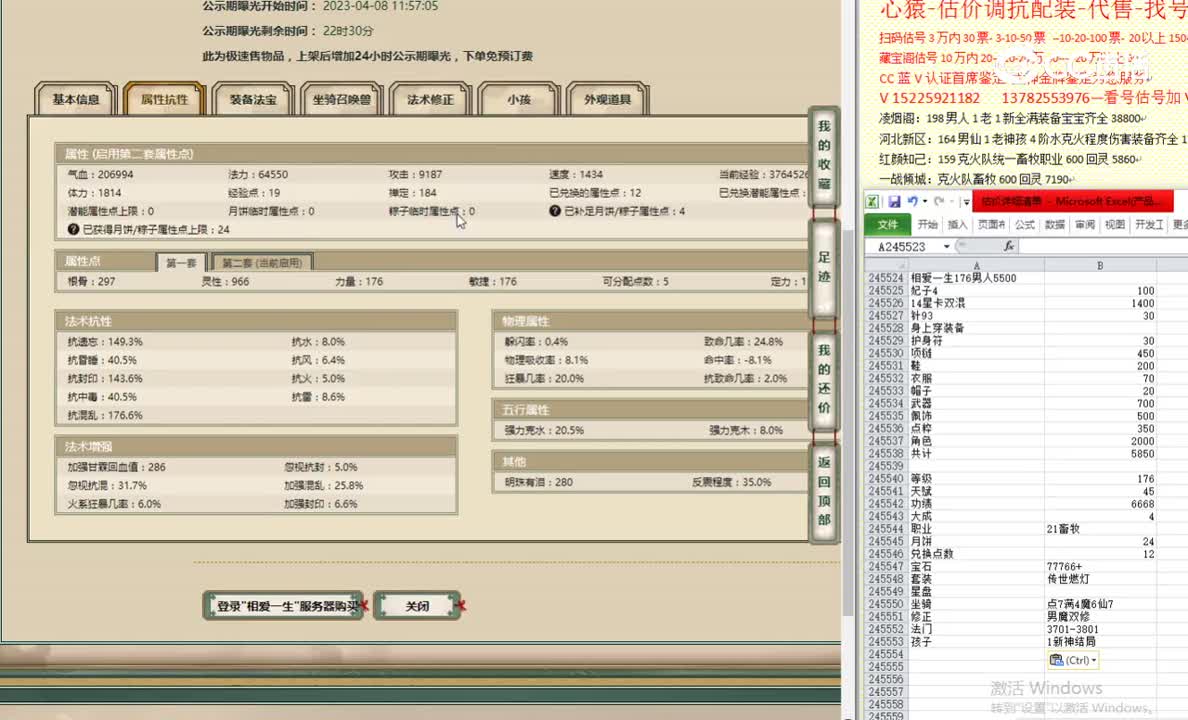Click 返回顶部 side button

824,491
